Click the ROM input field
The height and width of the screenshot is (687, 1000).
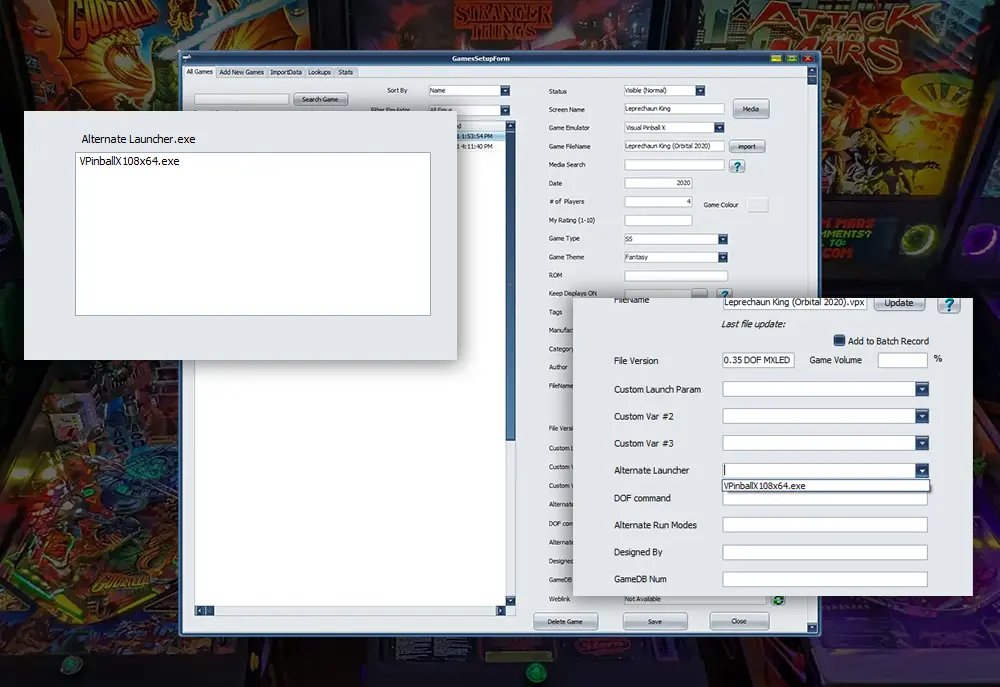[676, 276]
